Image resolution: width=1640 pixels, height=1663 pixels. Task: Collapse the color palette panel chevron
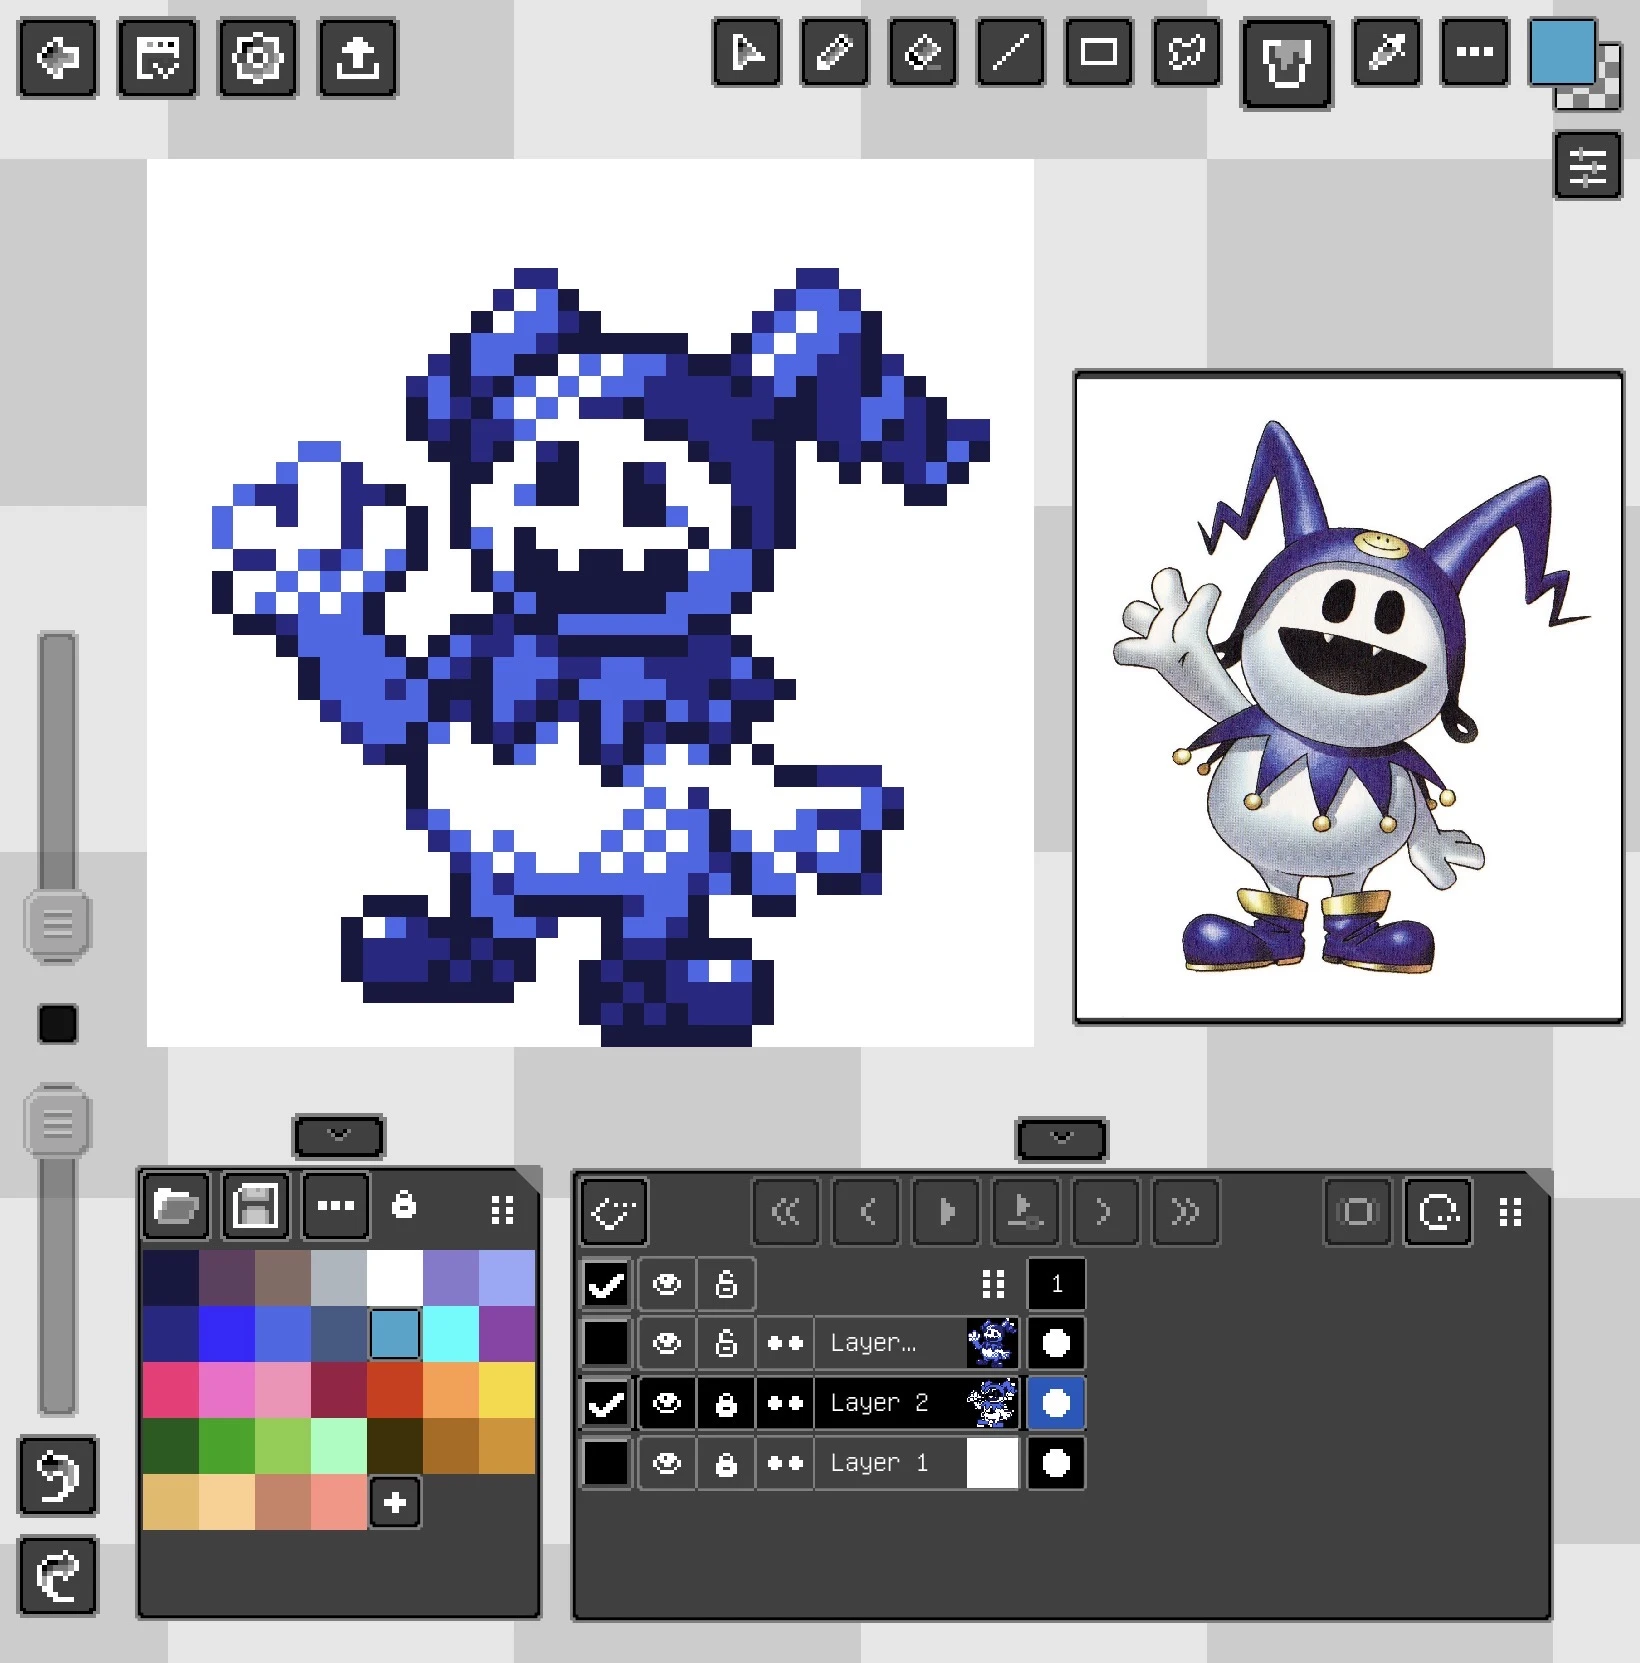(x=339, y=1136)
